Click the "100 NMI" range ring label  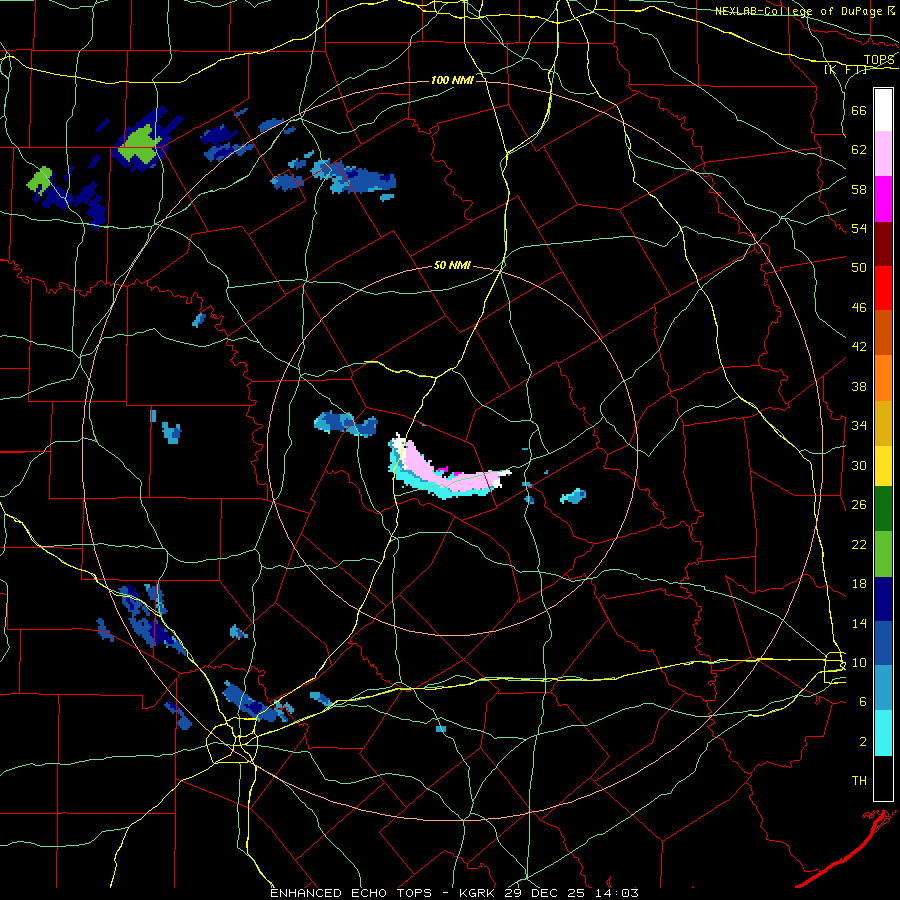coord(452,80)
